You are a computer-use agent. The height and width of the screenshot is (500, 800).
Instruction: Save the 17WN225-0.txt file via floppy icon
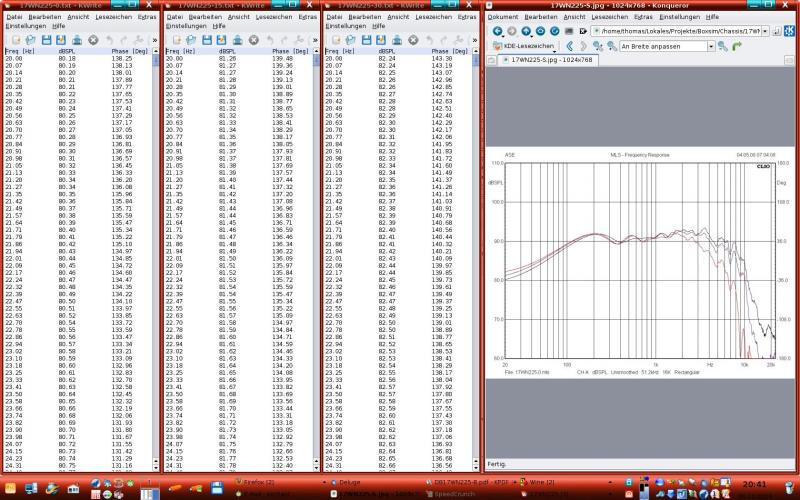point(46,40)
